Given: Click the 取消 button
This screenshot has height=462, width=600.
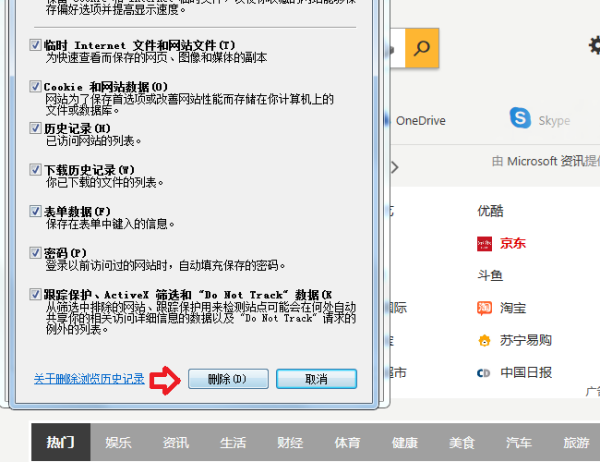Looking at the screenshot, I should click(x=316, y=379).
